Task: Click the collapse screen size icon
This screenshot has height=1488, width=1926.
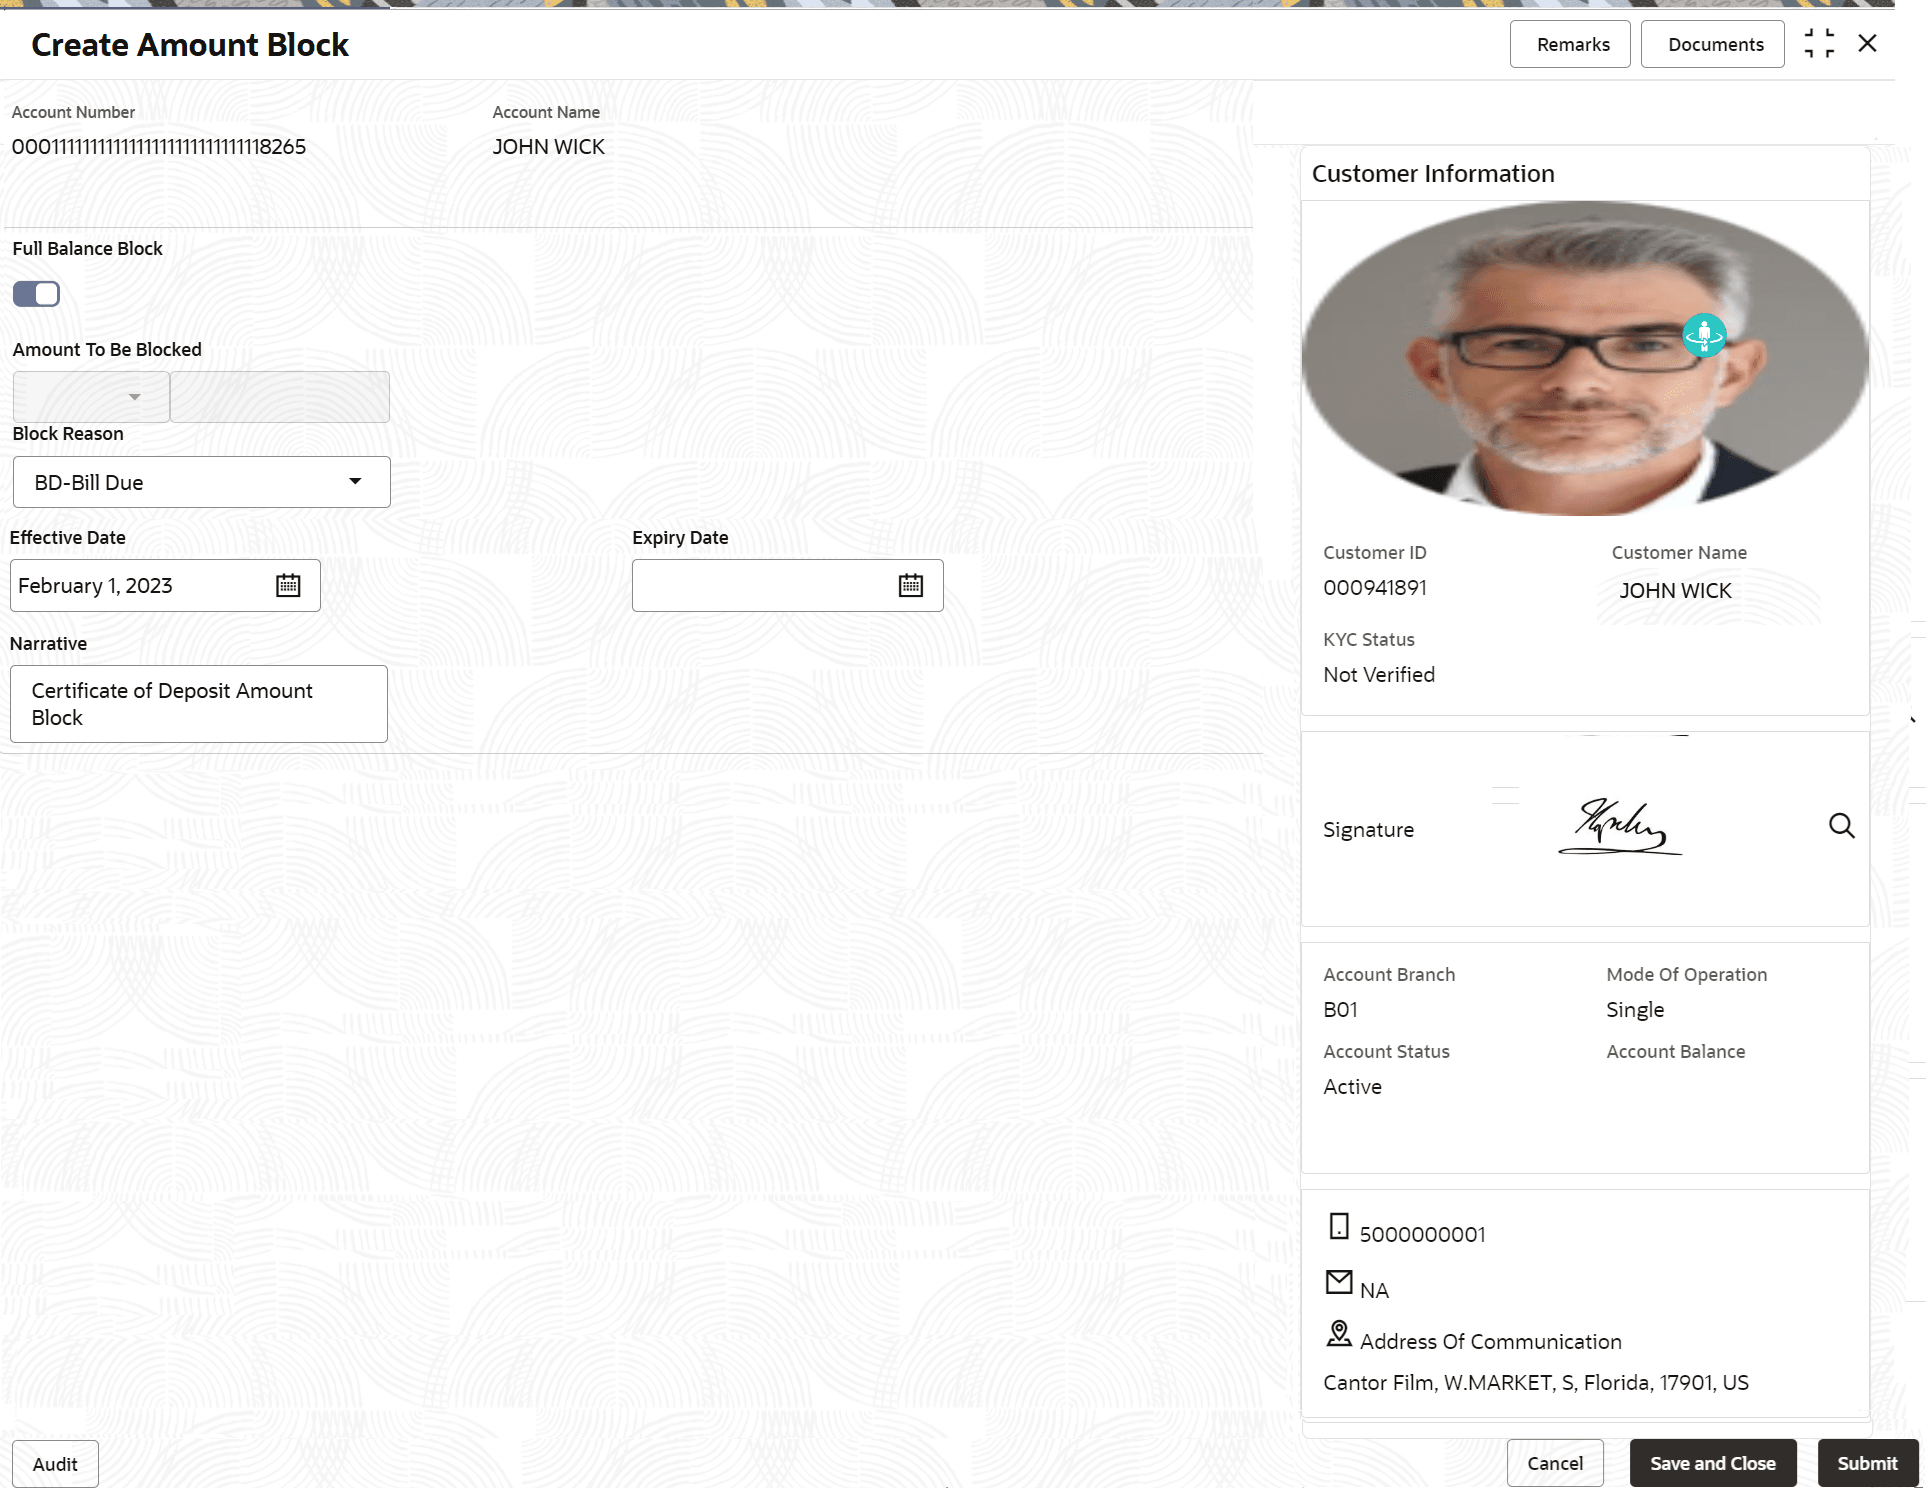Action: tap(1819, 44)
